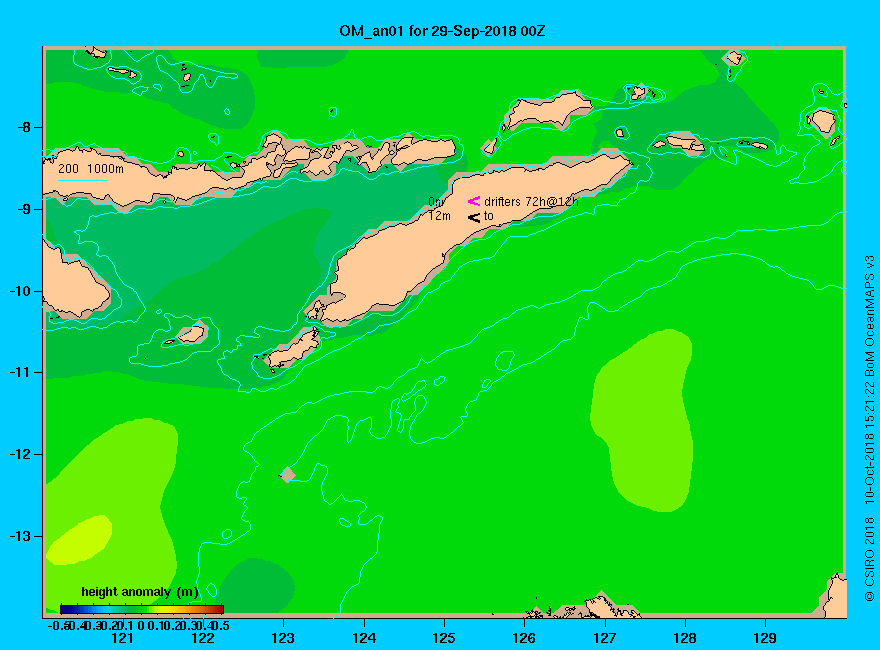880x650 pixels.
Task: Click the latitude label -10
Action: [20, 291]
